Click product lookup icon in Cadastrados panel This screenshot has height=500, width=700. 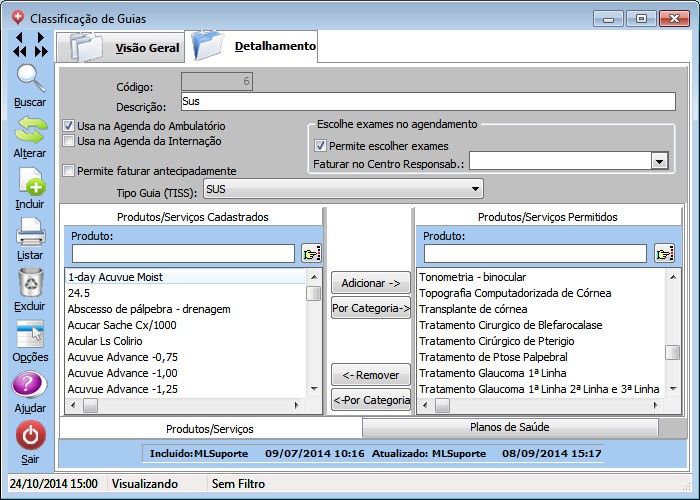tap(311, 253)
